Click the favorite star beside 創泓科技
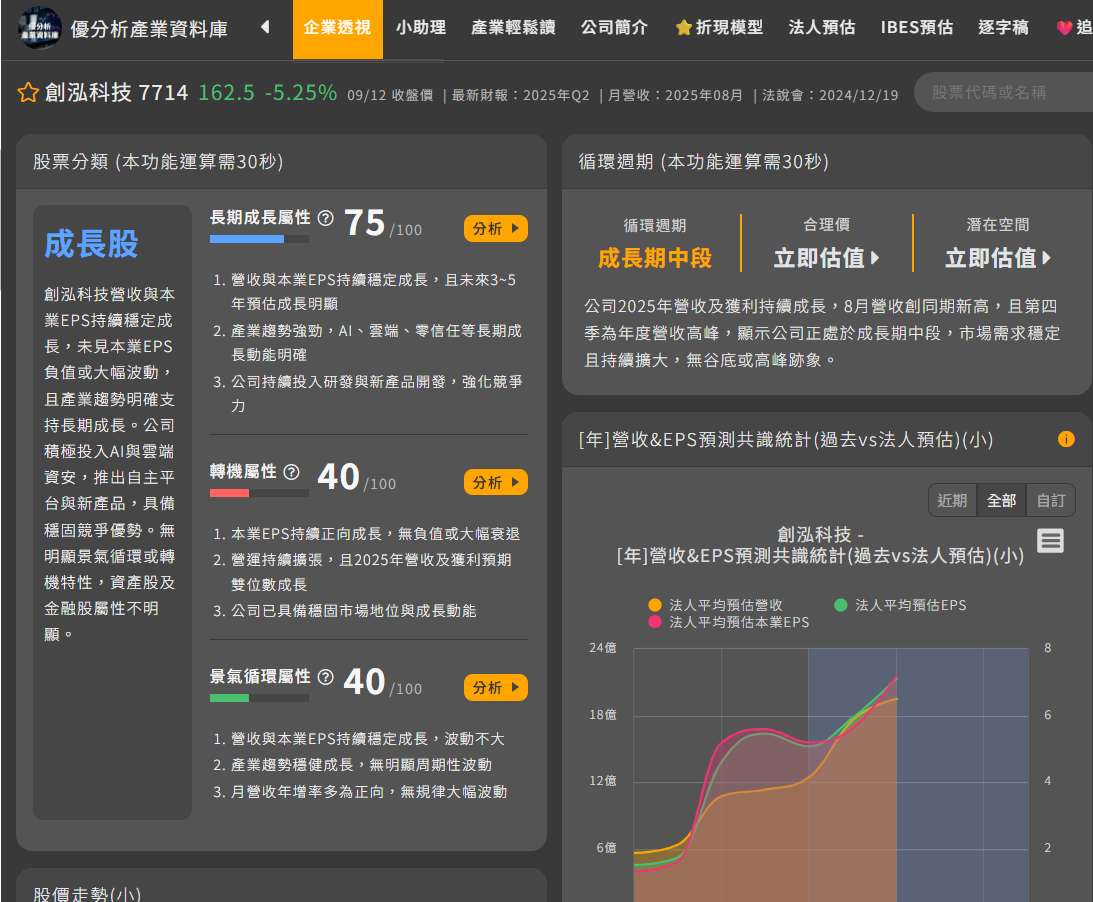 [x=28, y=92]
